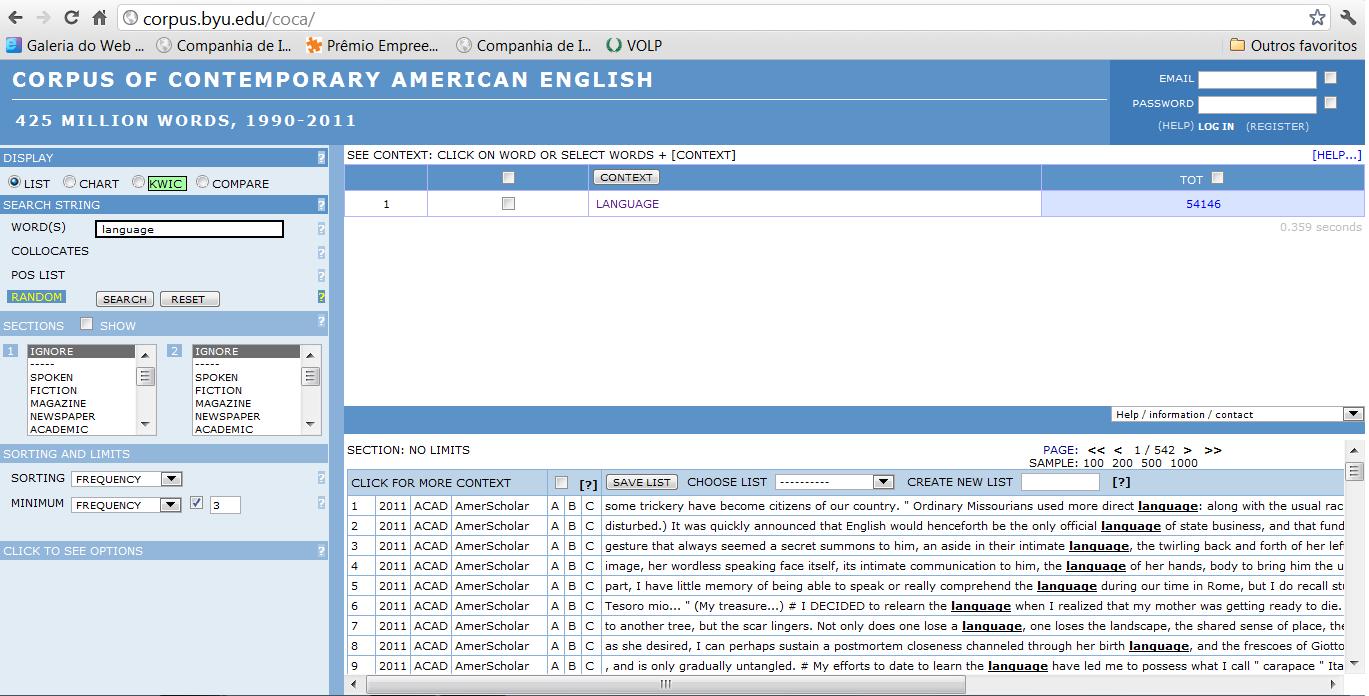Click the RESET button

[x=188, y=299]
